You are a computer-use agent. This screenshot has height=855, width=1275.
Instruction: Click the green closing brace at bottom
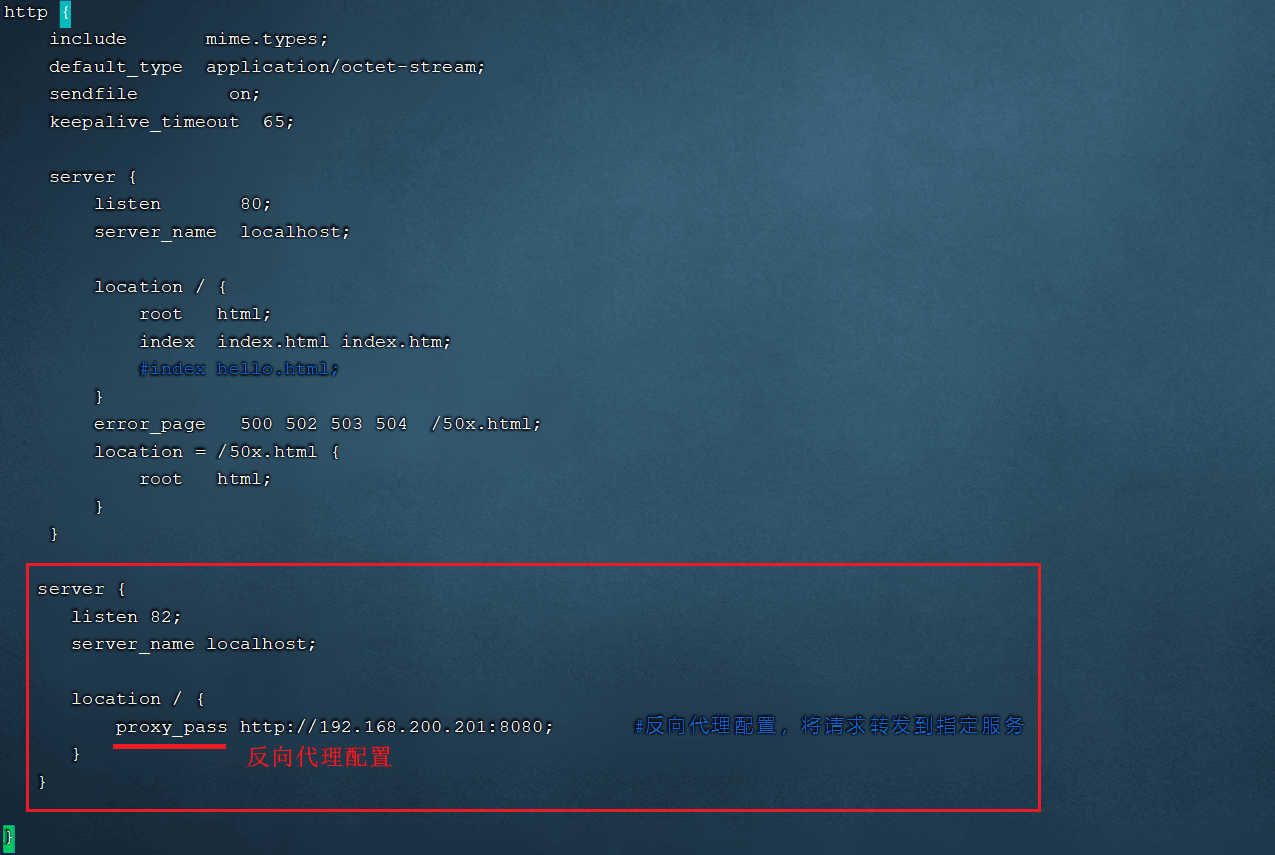(9, 838)
